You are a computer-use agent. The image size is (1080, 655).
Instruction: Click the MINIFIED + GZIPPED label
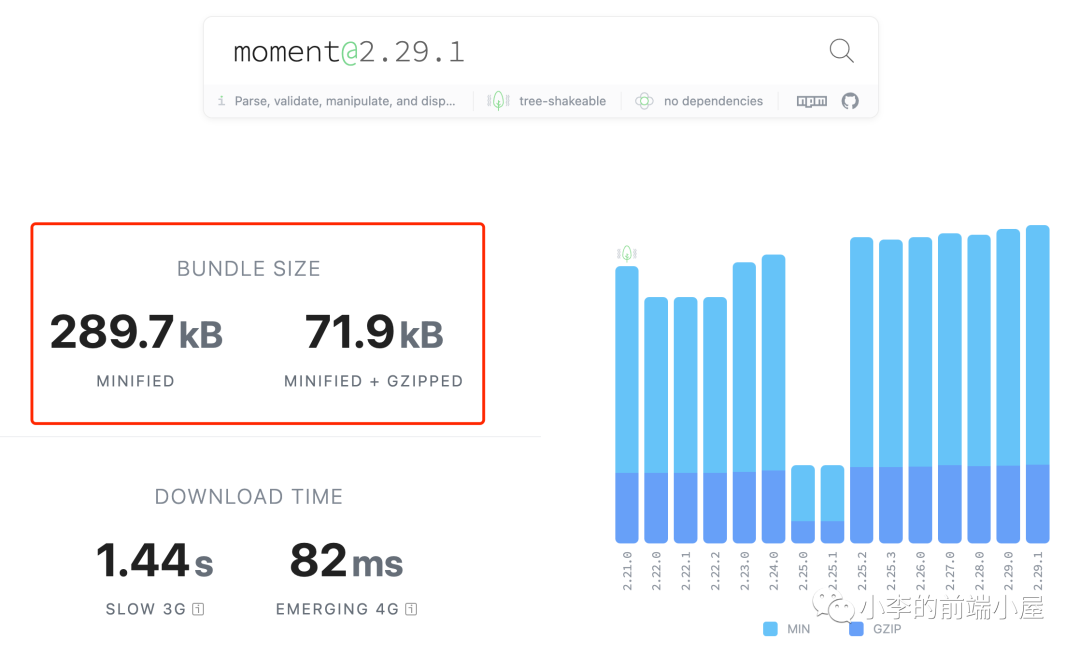pos(373,381)
